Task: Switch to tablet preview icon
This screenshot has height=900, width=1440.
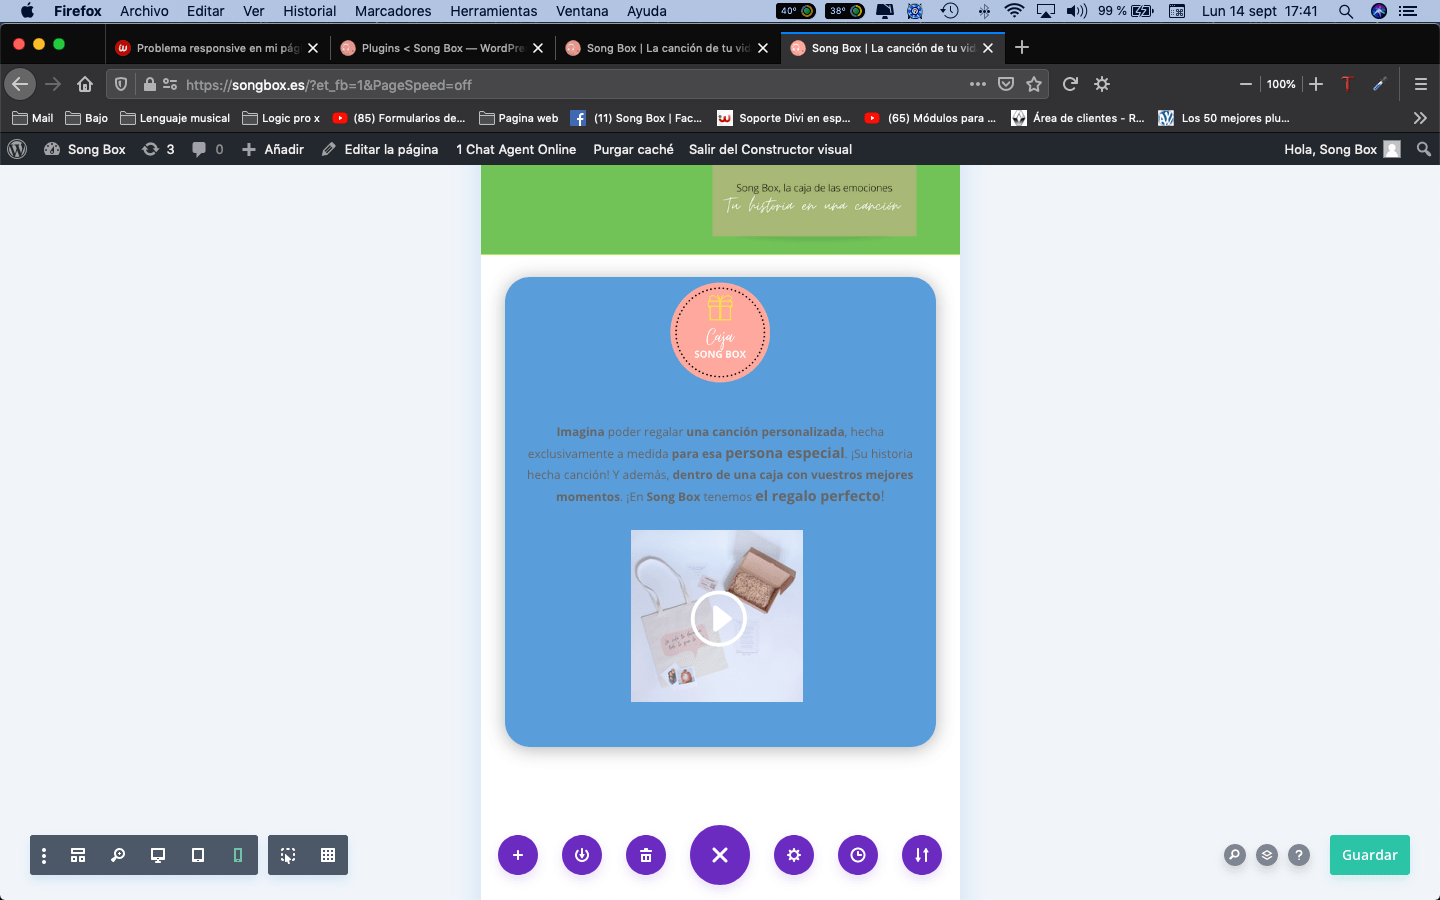Action: 198,855
